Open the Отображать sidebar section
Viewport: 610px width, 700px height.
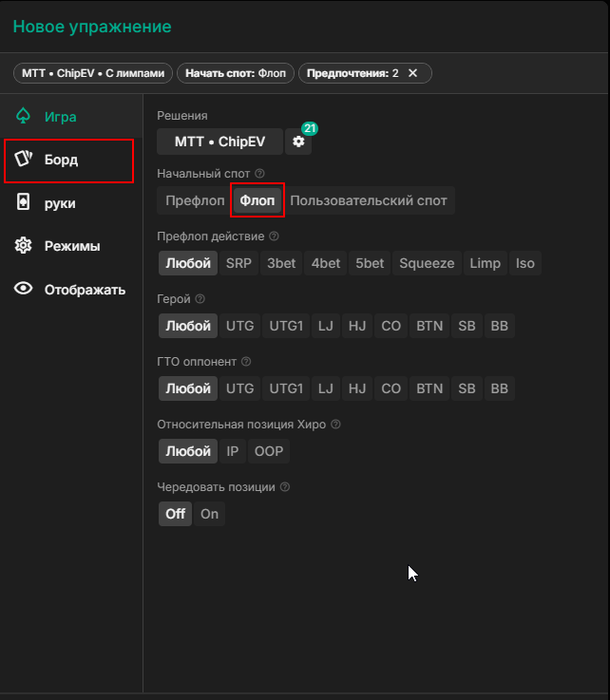point(71,289)
